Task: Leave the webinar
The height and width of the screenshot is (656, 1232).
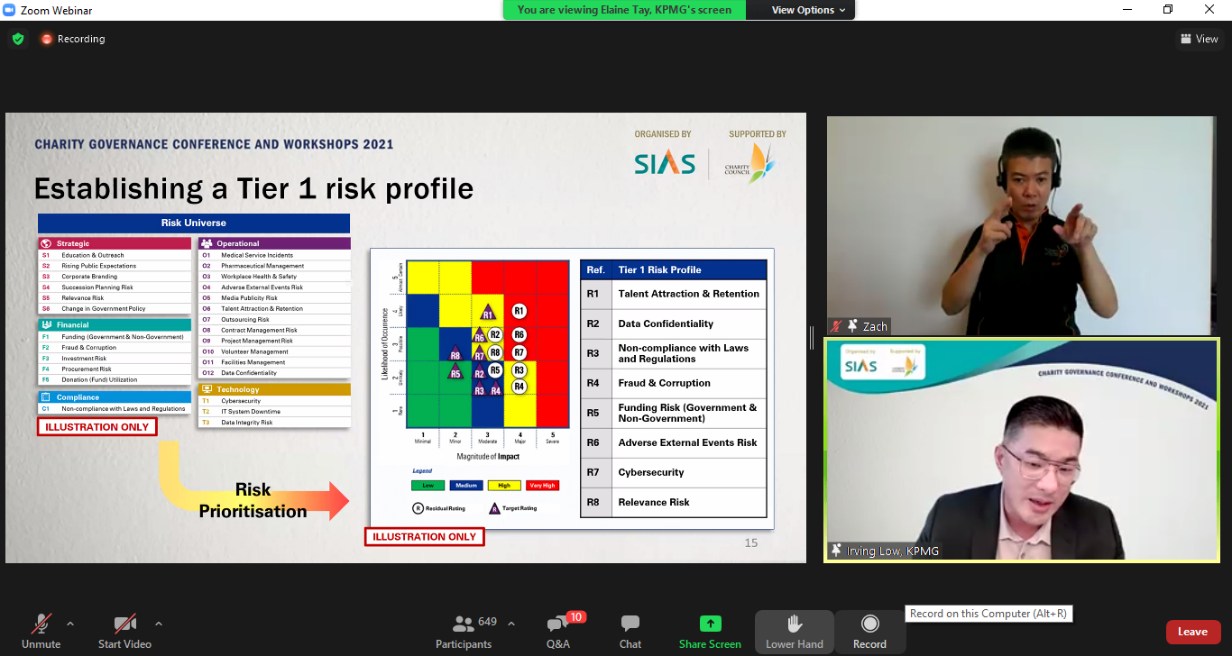Action: 1192,631
